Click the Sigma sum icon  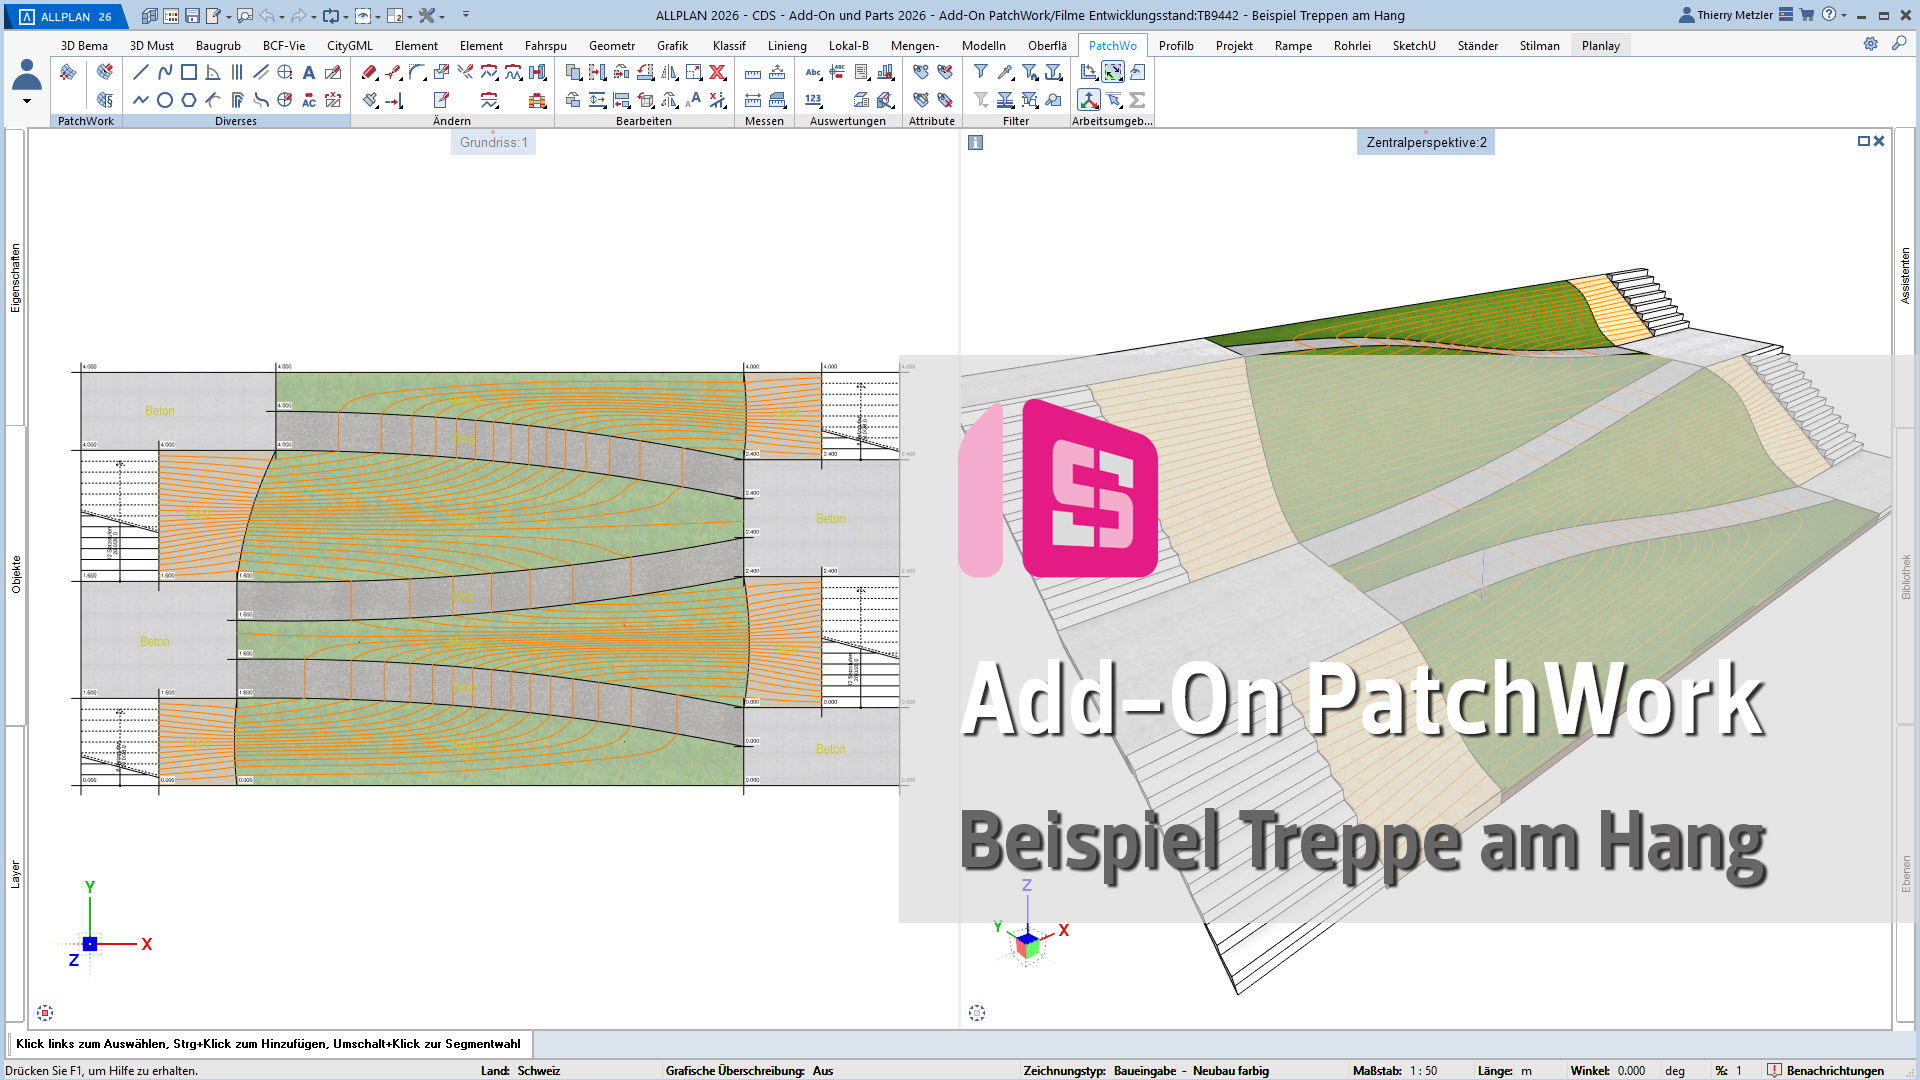[1137, 100]
